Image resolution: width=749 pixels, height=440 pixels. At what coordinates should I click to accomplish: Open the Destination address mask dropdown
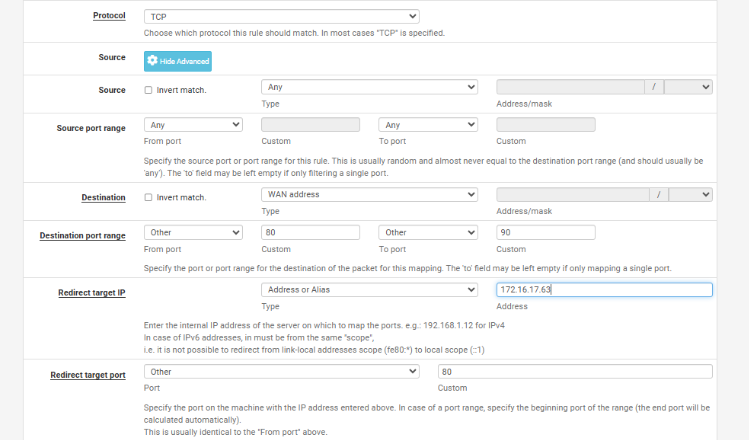(689, 195)
